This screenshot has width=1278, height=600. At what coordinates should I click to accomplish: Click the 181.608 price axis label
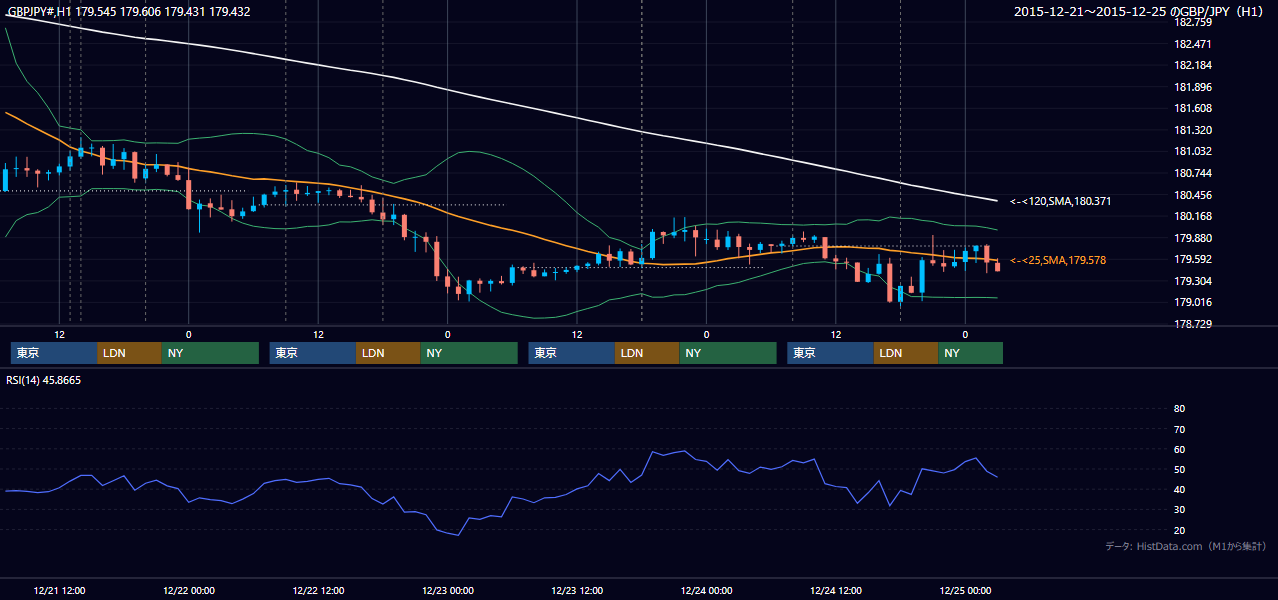coord(1192,108)
